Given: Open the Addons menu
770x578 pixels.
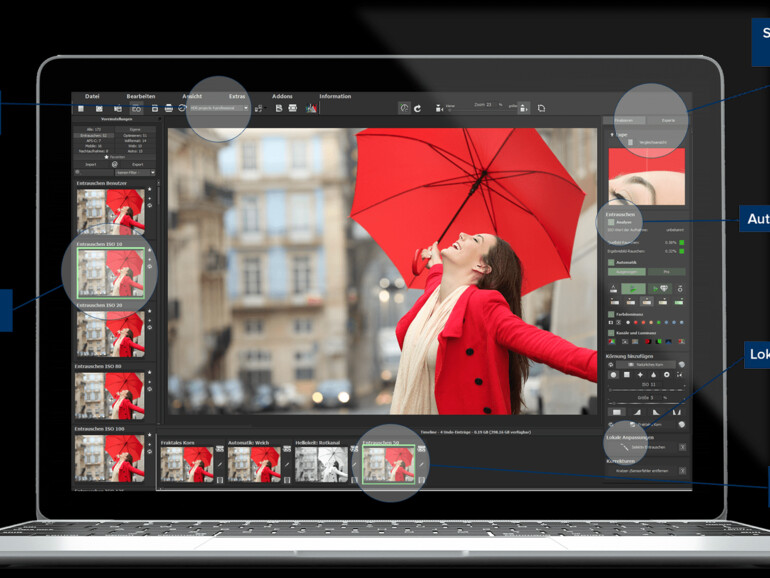Looking at the screenshot, I should [x=282, y=96].
